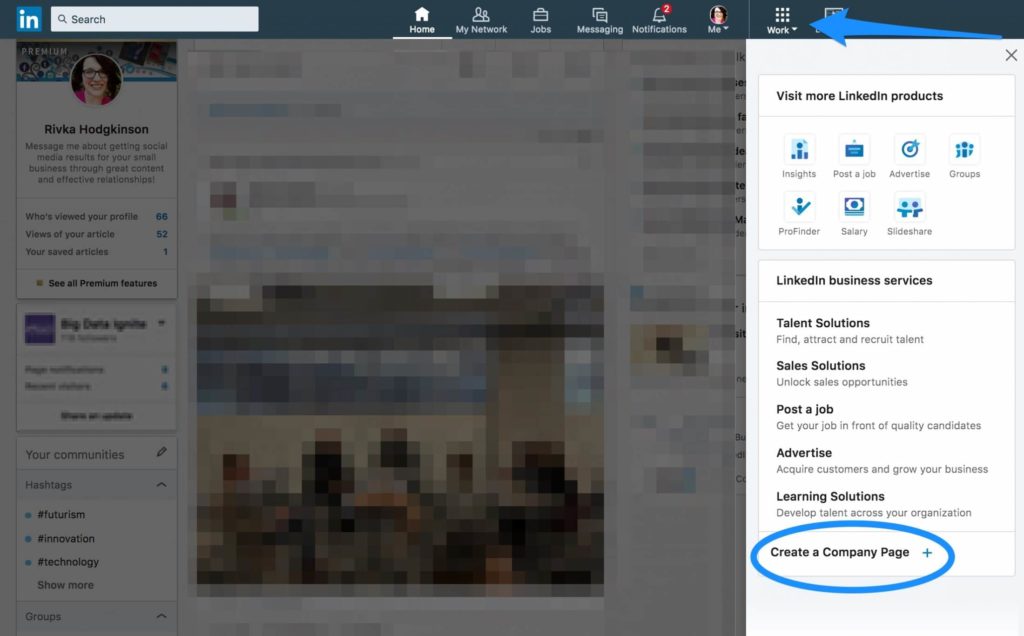Click the plus icon beside Create a Company Page

927,553
